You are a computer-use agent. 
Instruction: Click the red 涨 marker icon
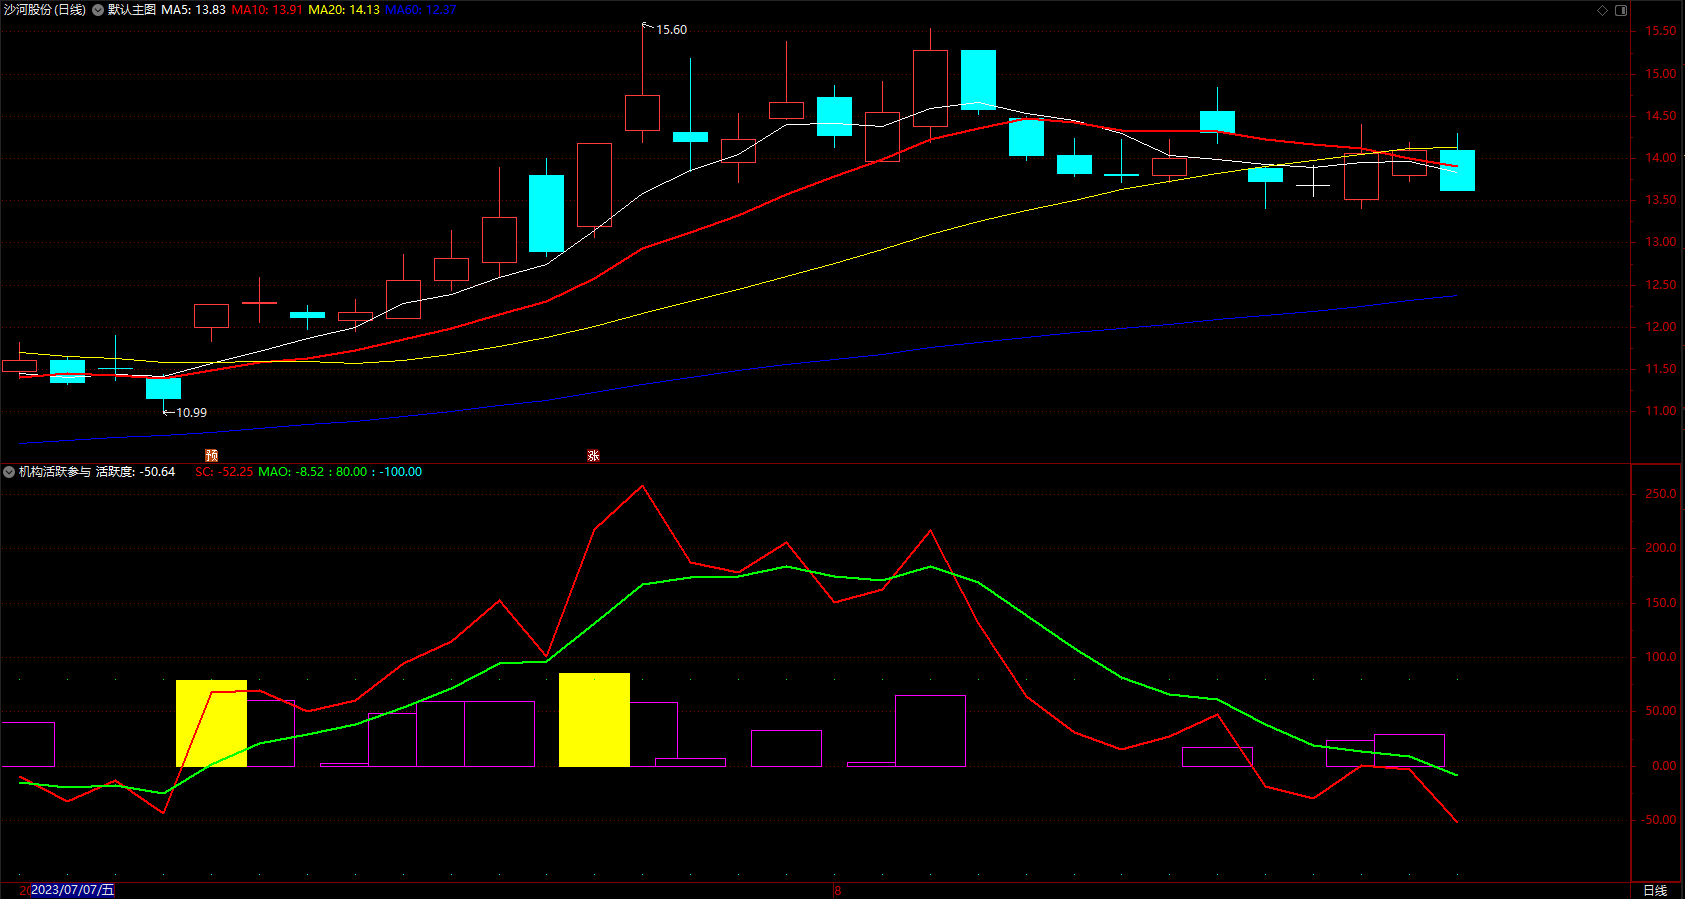(x=593, y=455)
